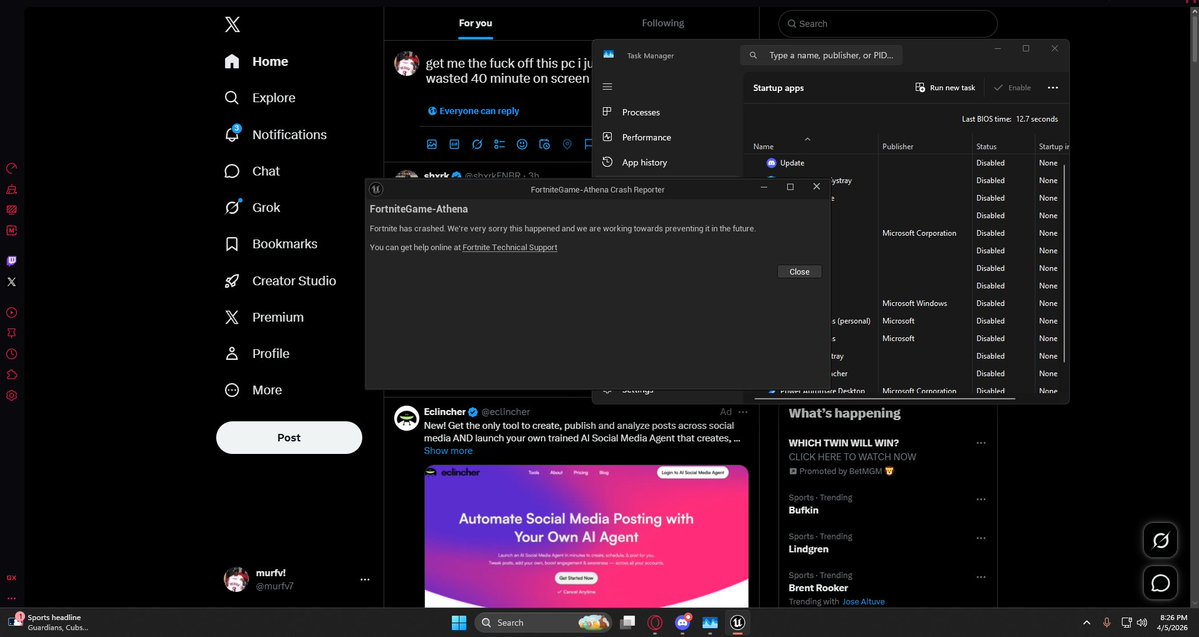Open Bookmarks in the X sidebar
The width and height of the screenshot is (1199, 637).
[271, 244]
